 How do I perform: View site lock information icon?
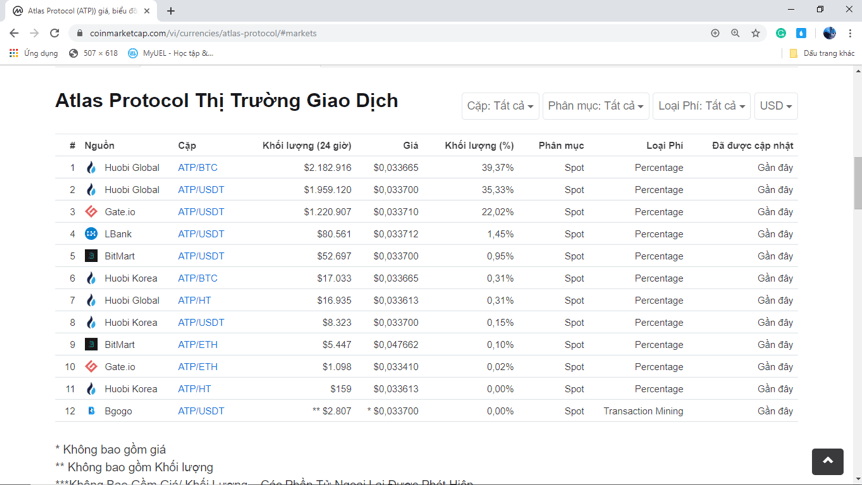(x=80, y=33)
